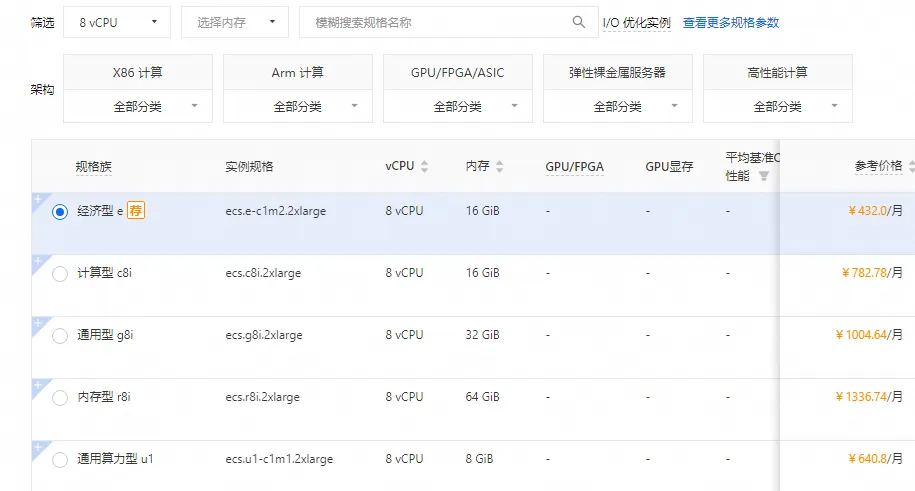This screenshot has width=915, height=491.
Task: Click the ¥1336.74/月 price
Action: click(x=868, y=396)
